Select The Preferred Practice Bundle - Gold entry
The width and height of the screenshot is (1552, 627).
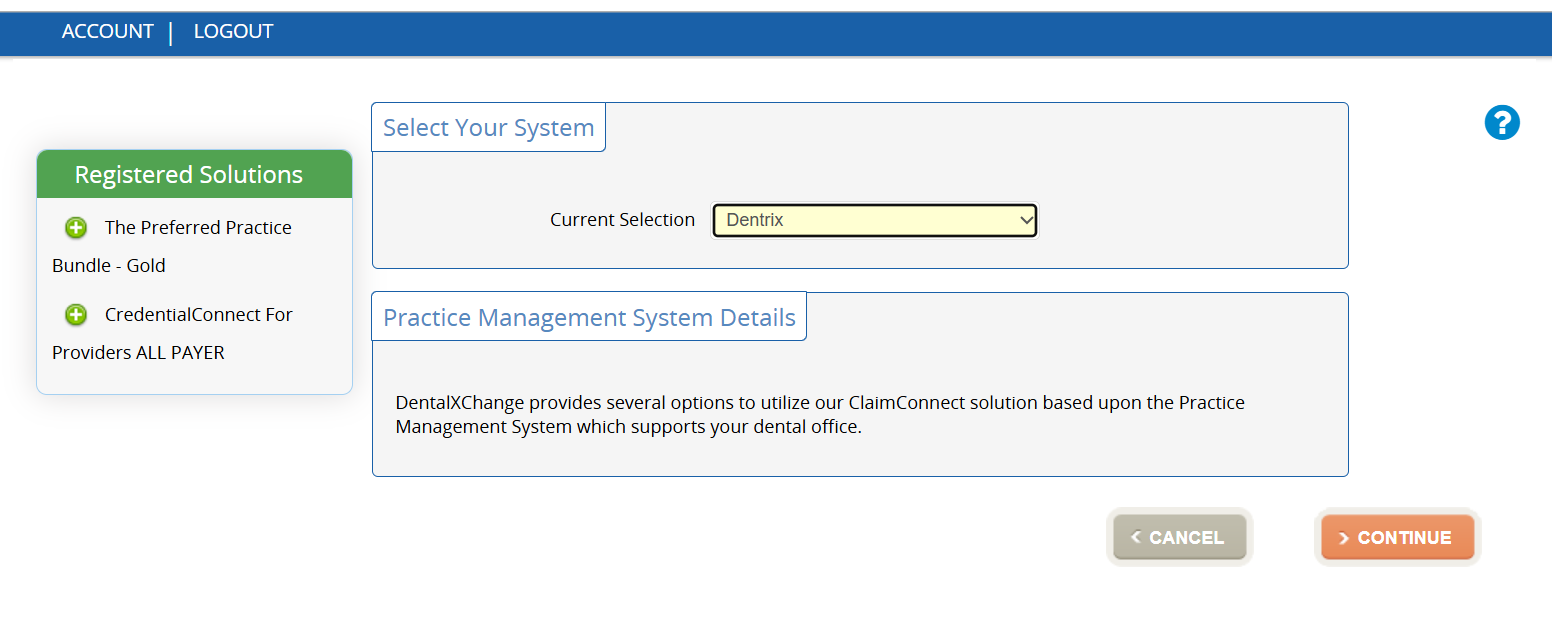[x=198, y=228]
